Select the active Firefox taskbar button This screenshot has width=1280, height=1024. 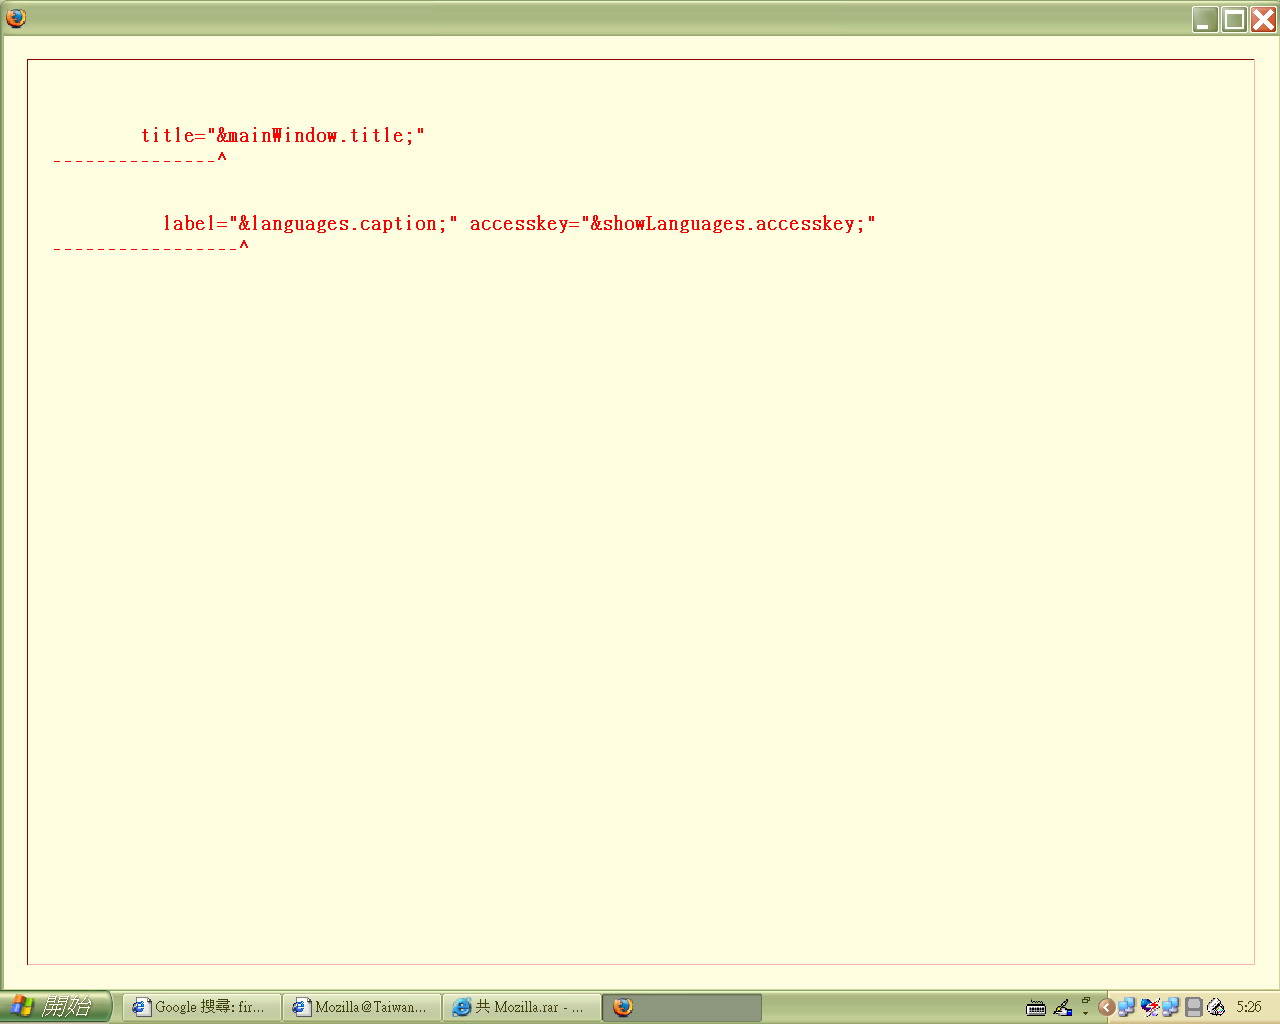click(681, 1007)
